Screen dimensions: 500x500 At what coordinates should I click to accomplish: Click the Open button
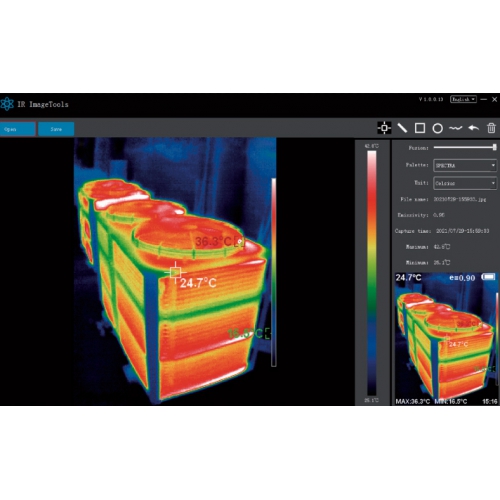point(18,129)
